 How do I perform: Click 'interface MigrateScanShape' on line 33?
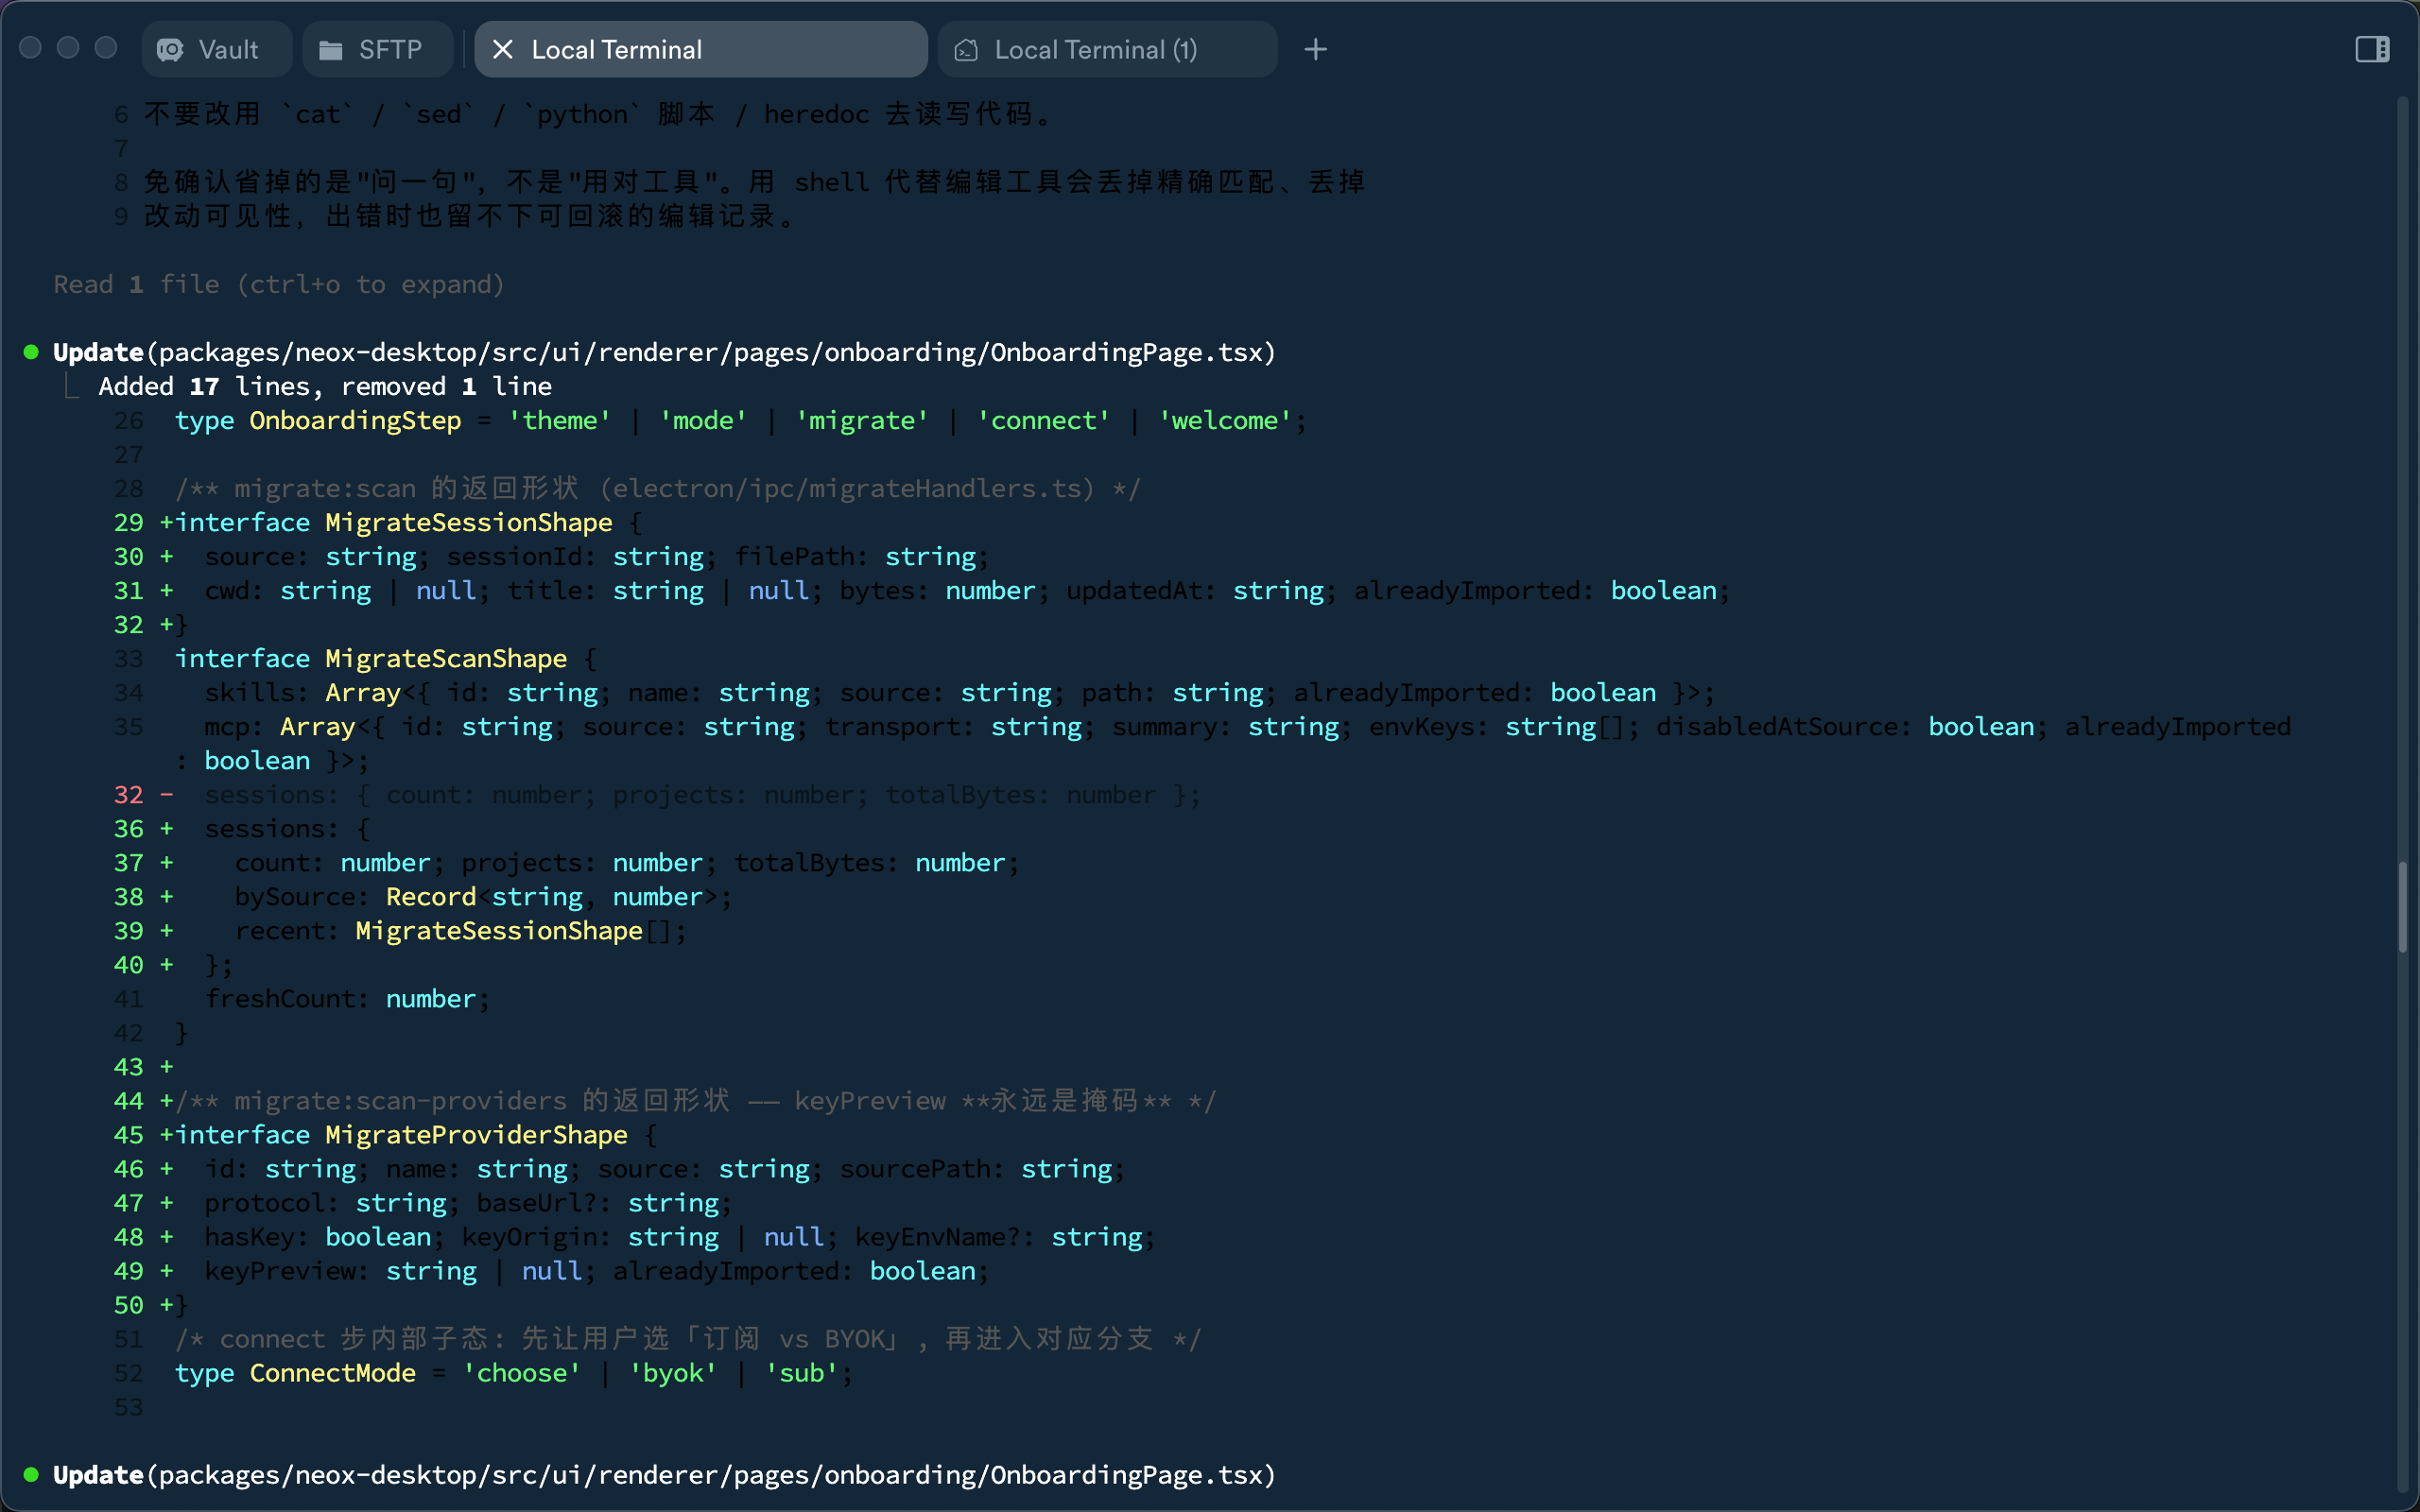[371, 658]
